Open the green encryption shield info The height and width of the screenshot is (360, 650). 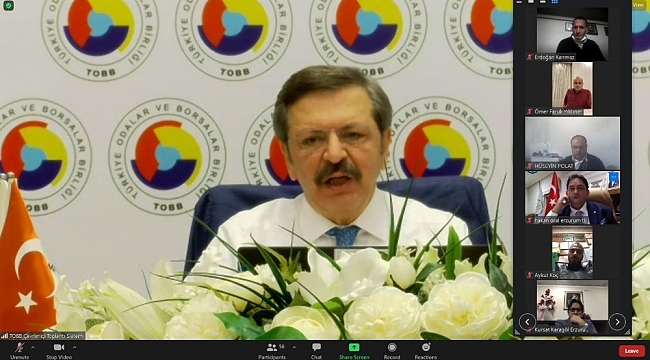click(x=9, y=6)
